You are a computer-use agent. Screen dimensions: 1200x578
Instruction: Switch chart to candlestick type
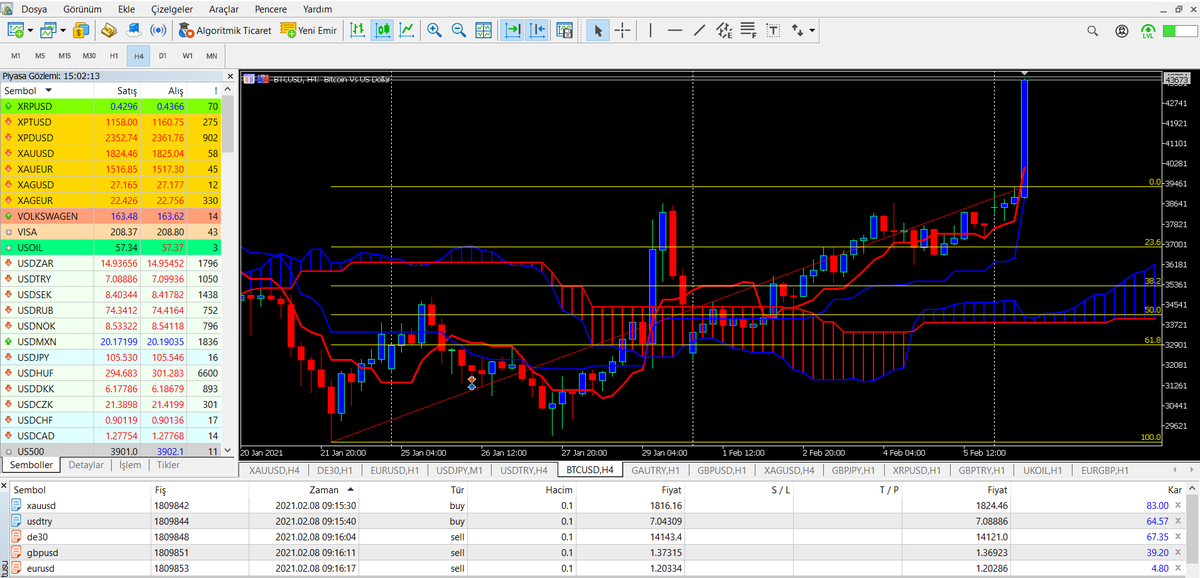(381, 30)
